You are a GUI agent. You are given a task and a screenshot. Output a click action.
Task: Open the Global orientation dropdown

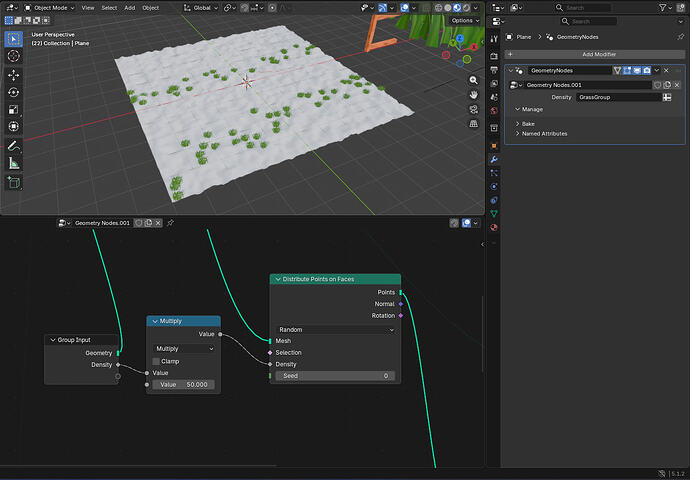[201, 8]
